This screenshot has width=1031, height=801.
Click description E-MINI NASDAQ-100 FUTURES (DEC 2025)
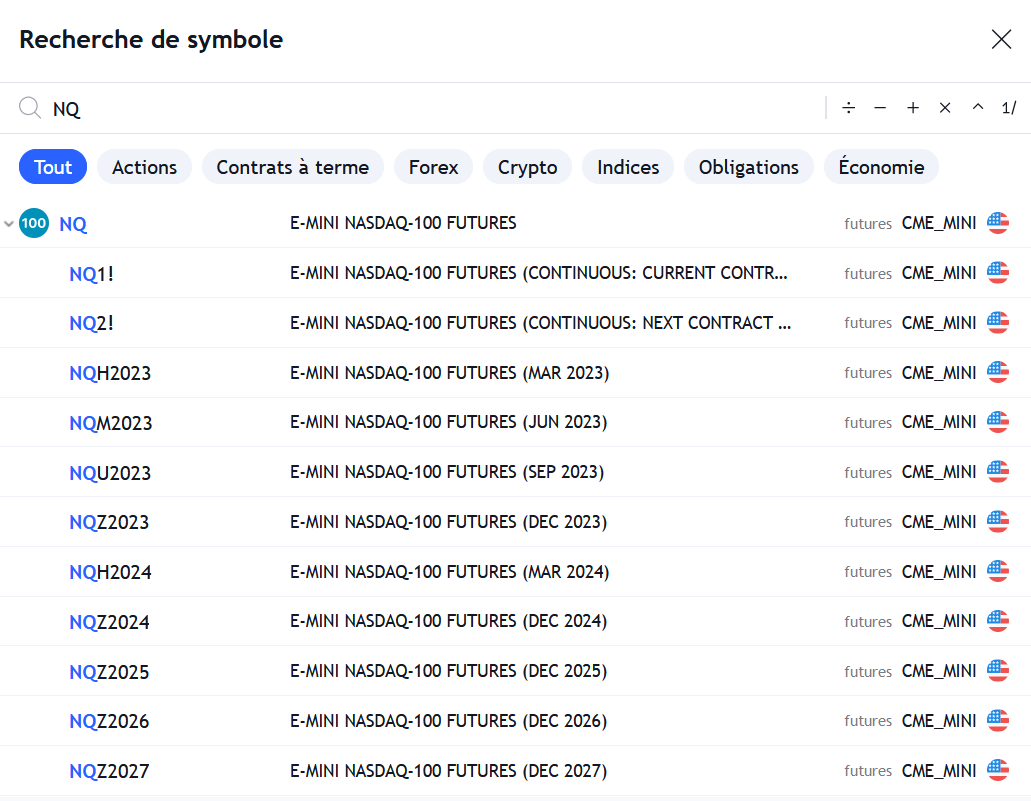pos(448,671)
